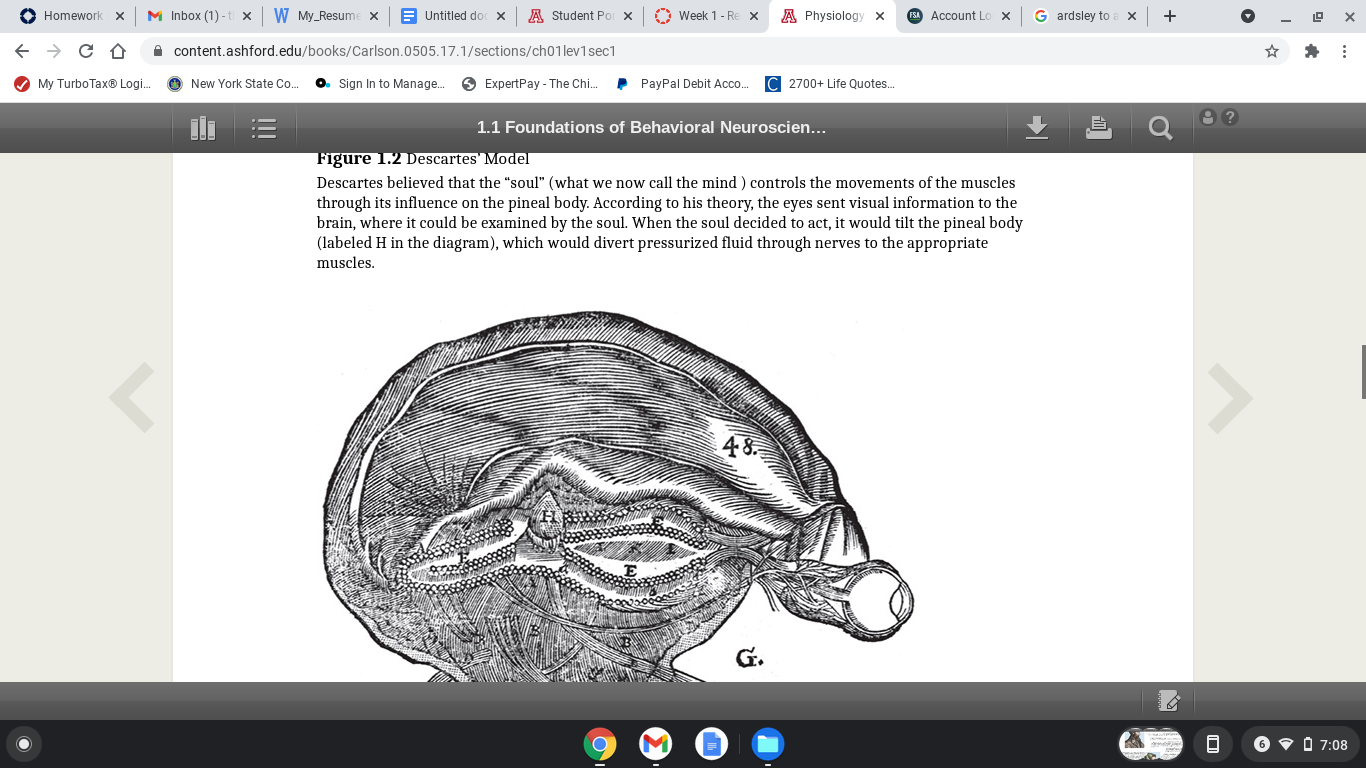Open the Extensions puzzle icon
1366x768 pixels.
coord(1312,51)
